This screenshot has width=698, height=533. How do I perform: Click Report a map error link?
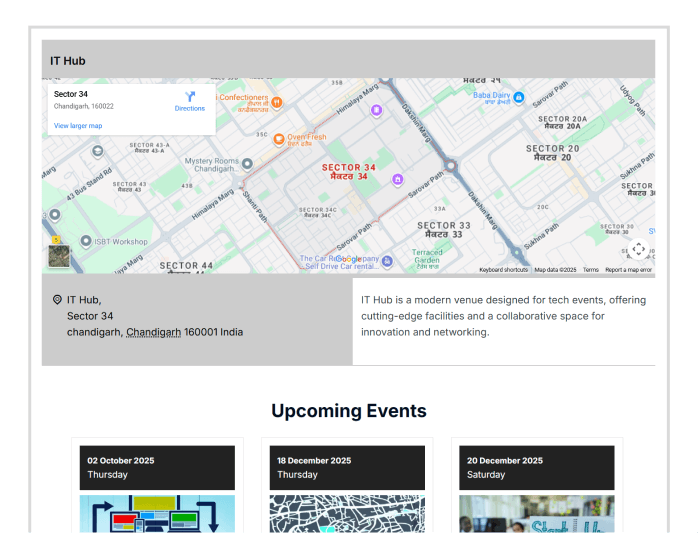628,270
